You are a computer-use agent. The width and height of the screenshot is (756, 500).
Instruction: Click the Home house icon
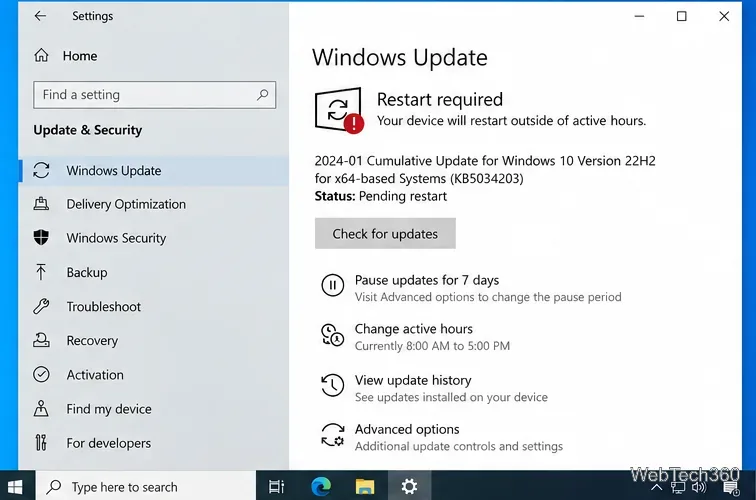coord(41,55)
